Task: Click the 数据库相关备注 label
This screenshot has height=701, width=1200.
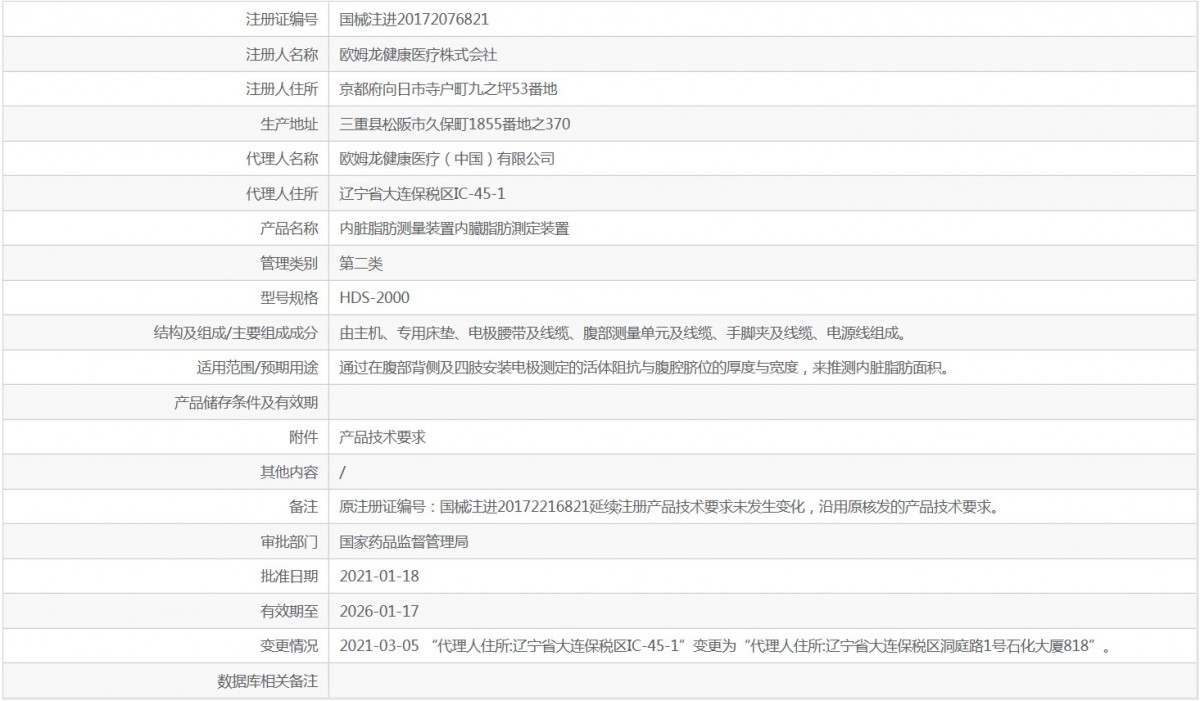Action: (x=267, y=682)
